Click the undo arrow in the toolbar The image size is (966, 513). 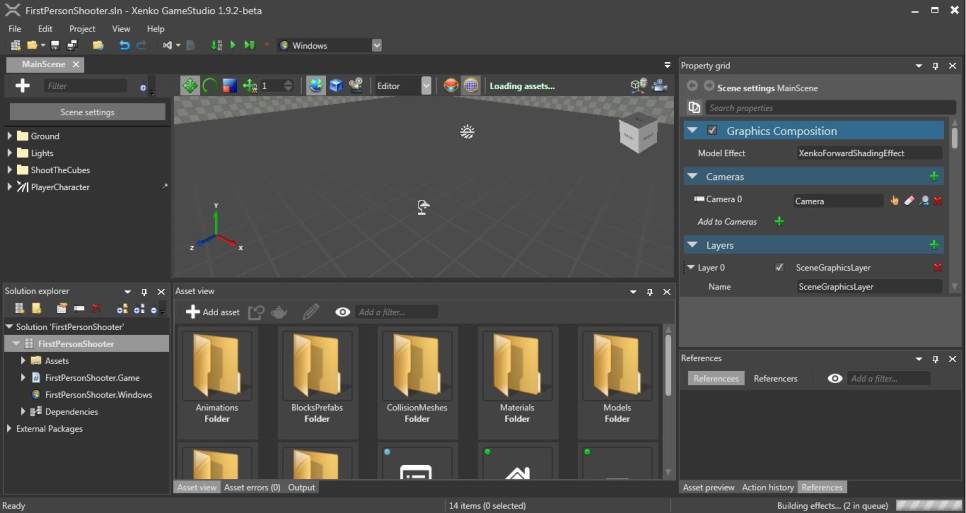[x=124, y=45]
